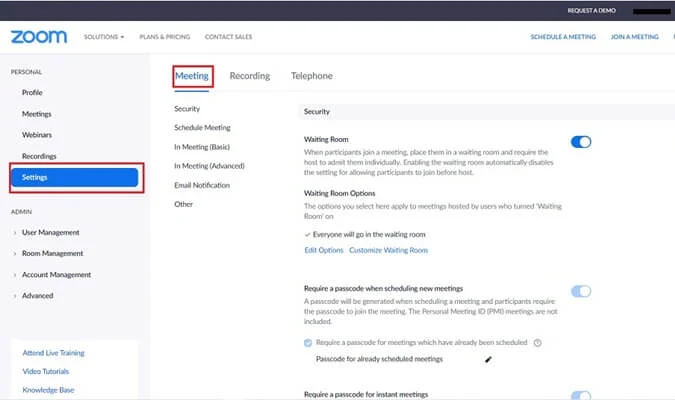This screenshot has width=675, height=400.
Task: Click the Edit Options link
Action: tap(324, 250)
